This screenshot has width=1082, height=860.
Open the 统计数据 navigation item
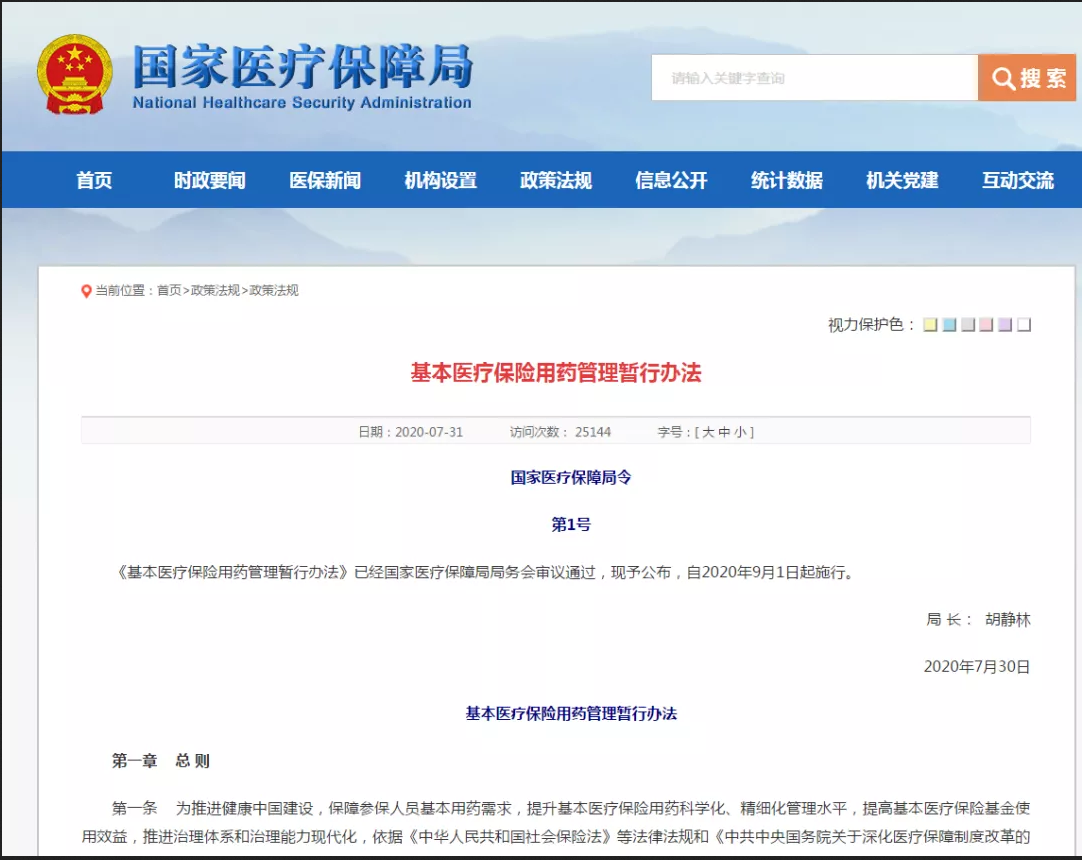click(787, 180)
